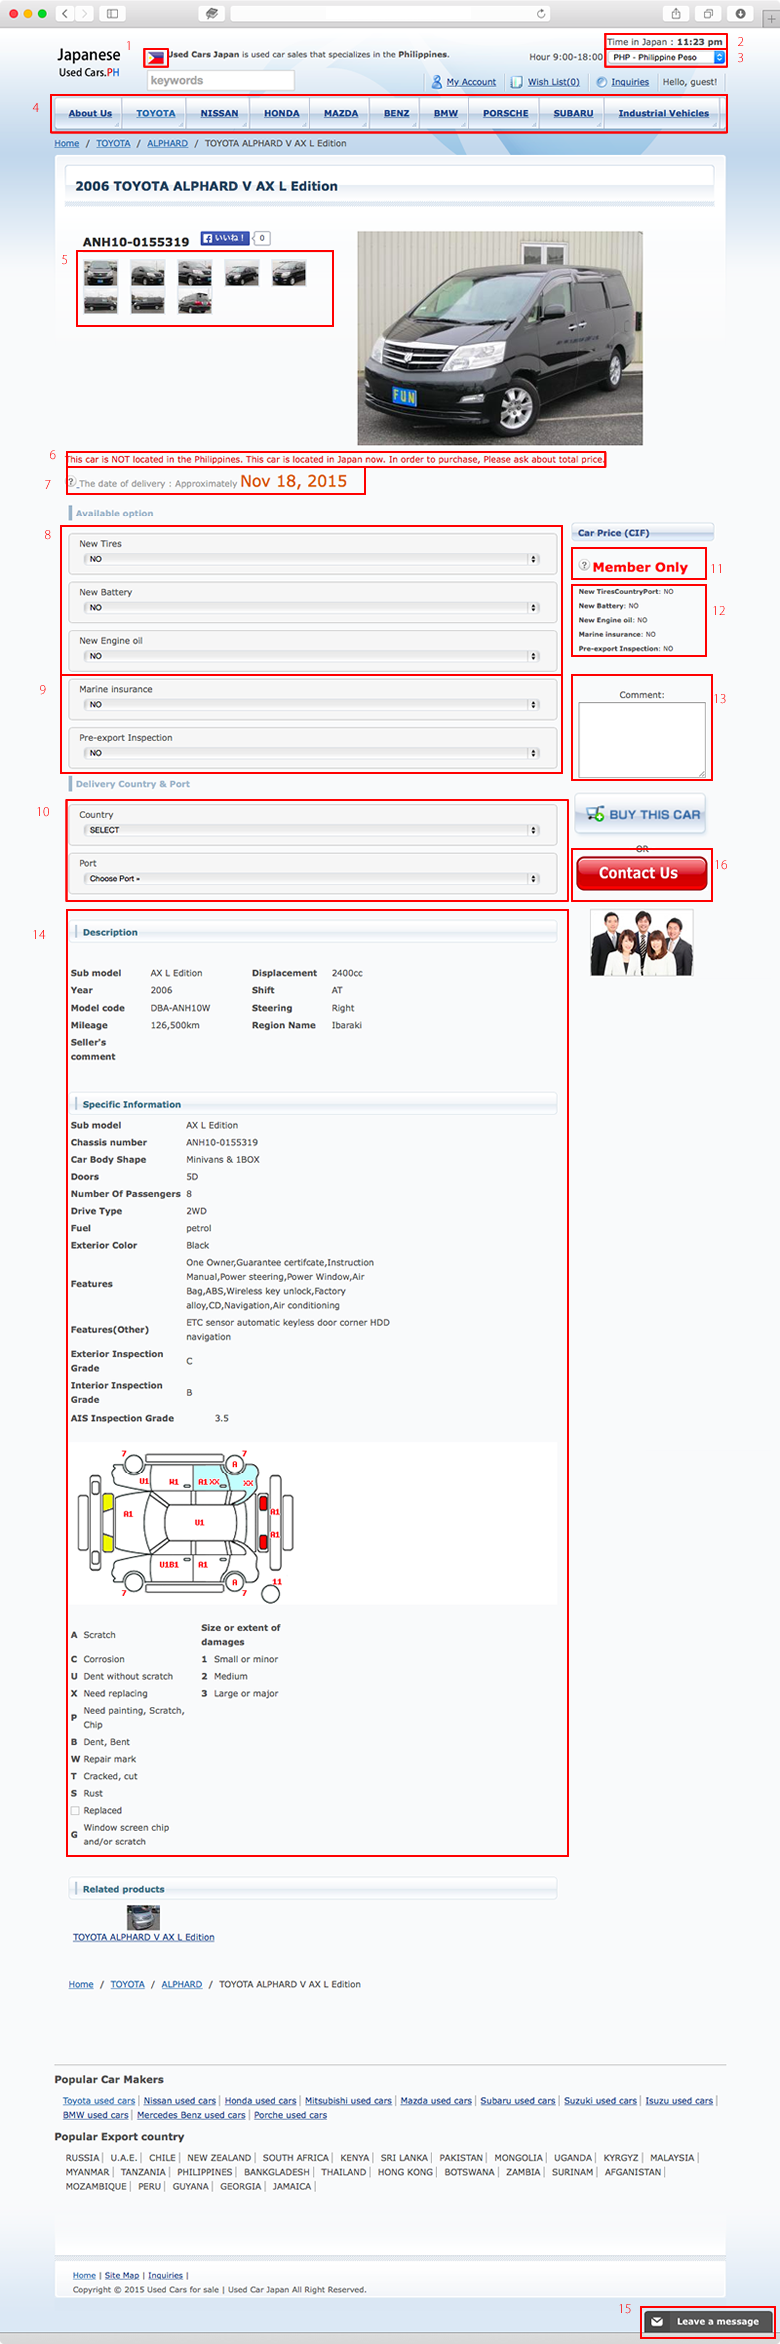Click the browser downloads icon
Viewport: 780px width, 2344px height.
click(x=740, y=13)
